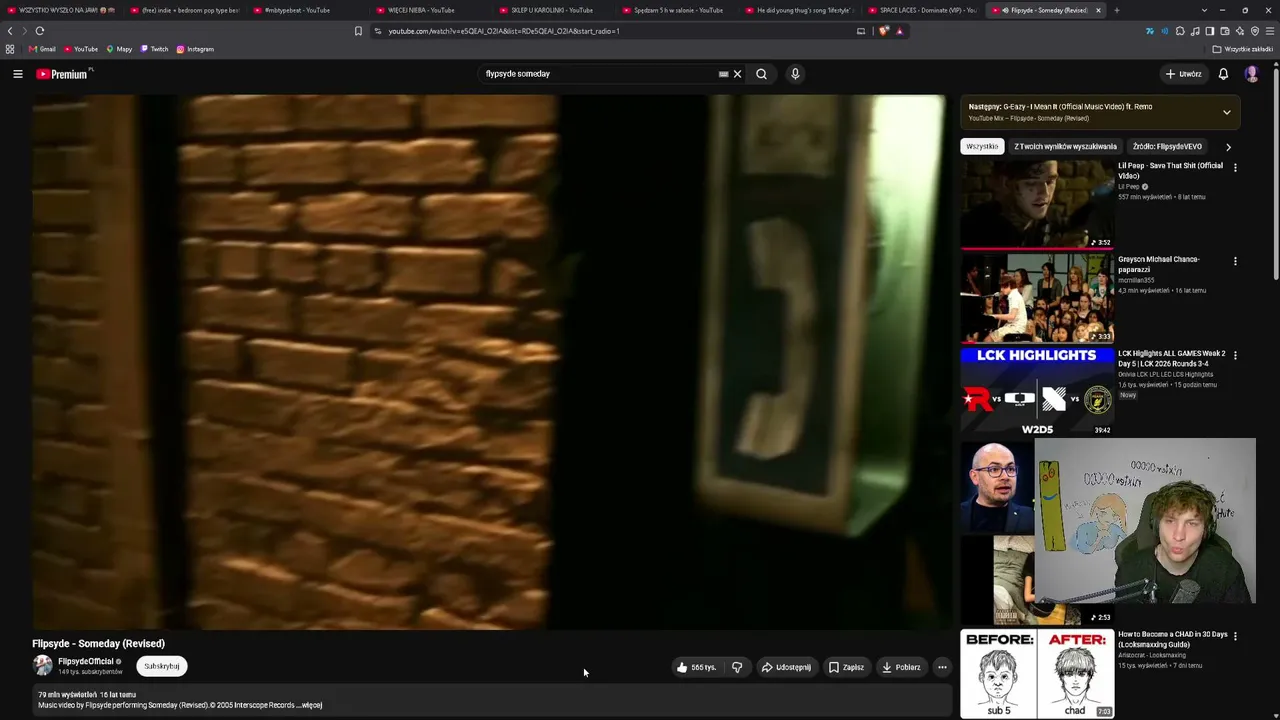This screenshot has height=720, width=1280.
Task: Open the Instagram bookmark
Action: (195, 49)
